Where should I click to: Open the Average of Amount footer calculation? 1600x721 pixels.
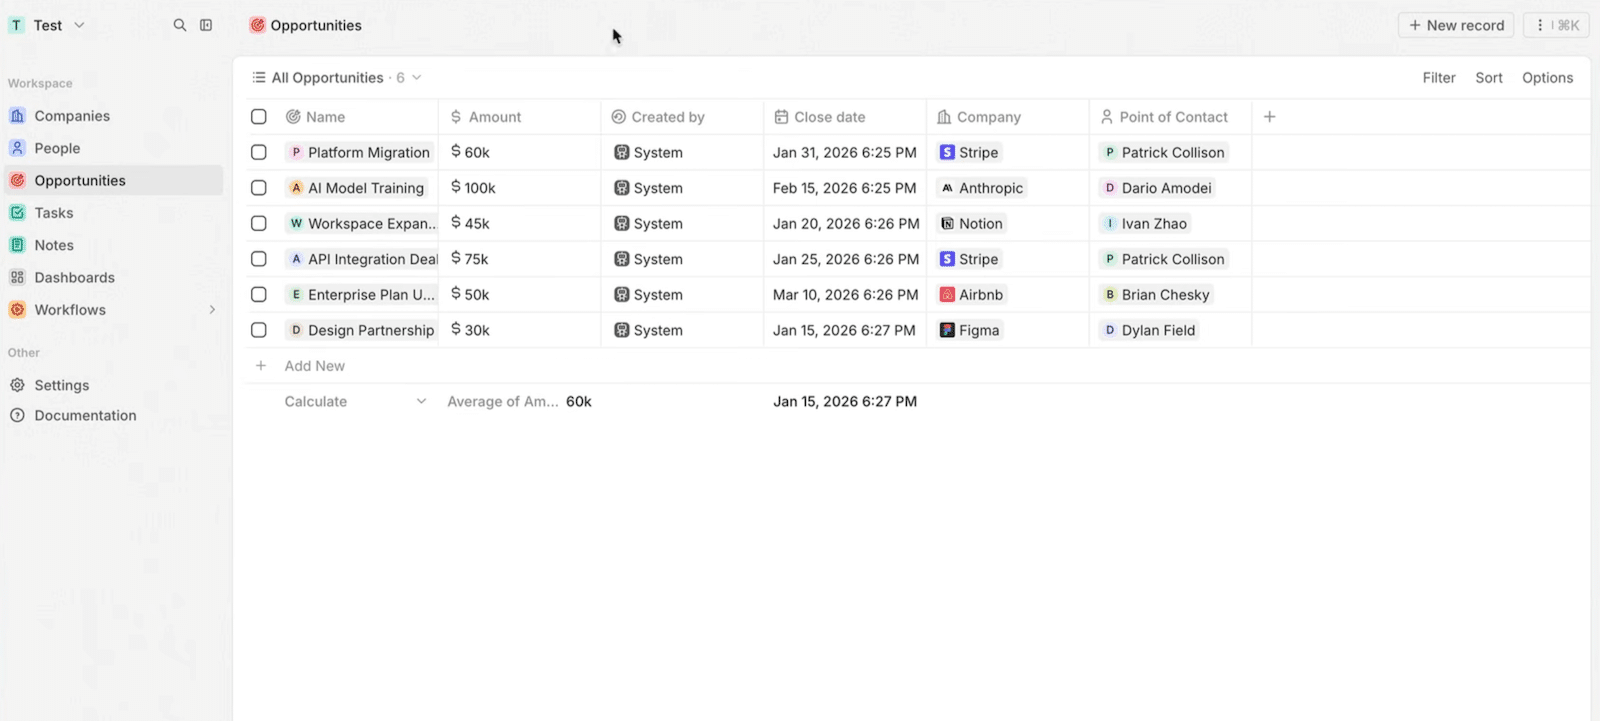pyautogui.click(x=519, y=401)
